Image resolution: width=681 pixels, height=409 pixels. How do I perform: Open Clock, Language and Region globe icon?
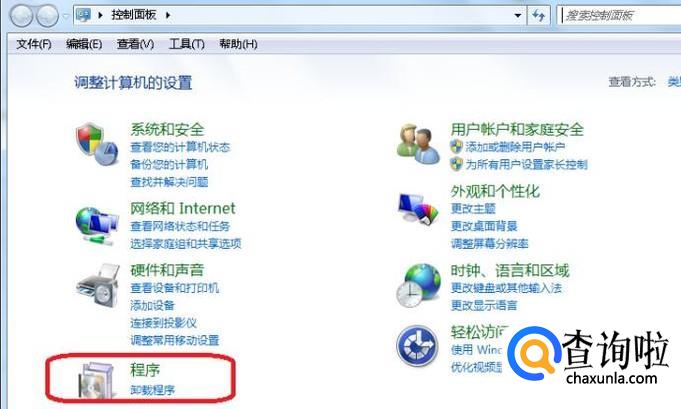click(x=418, y=285)
